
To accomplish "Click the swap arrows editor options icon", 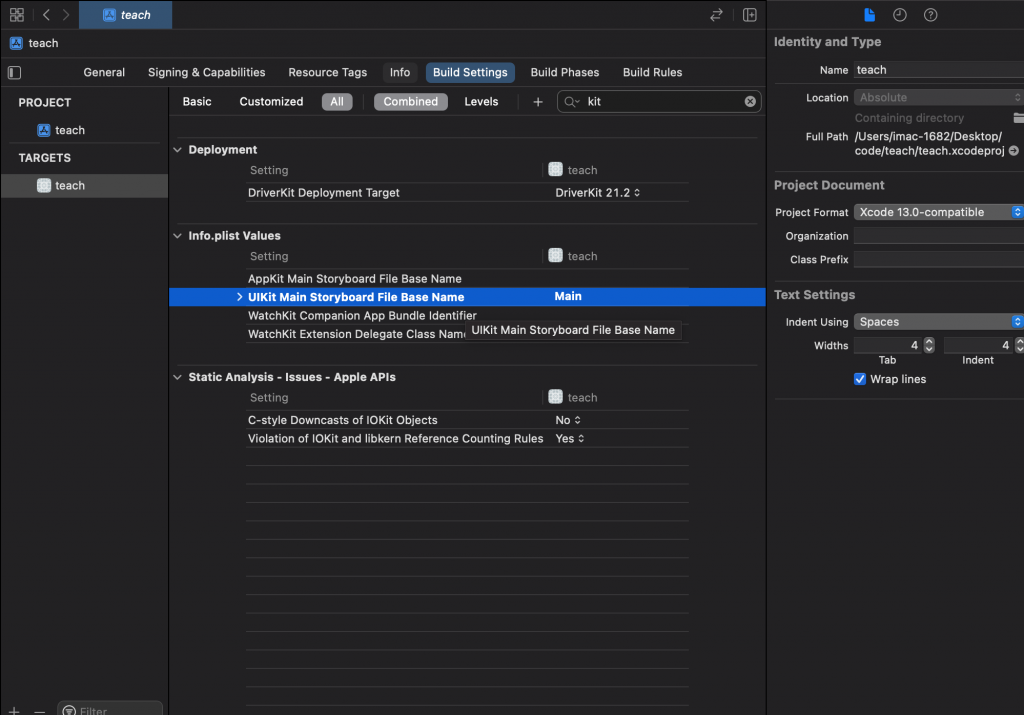I will (x=716, y=15).
